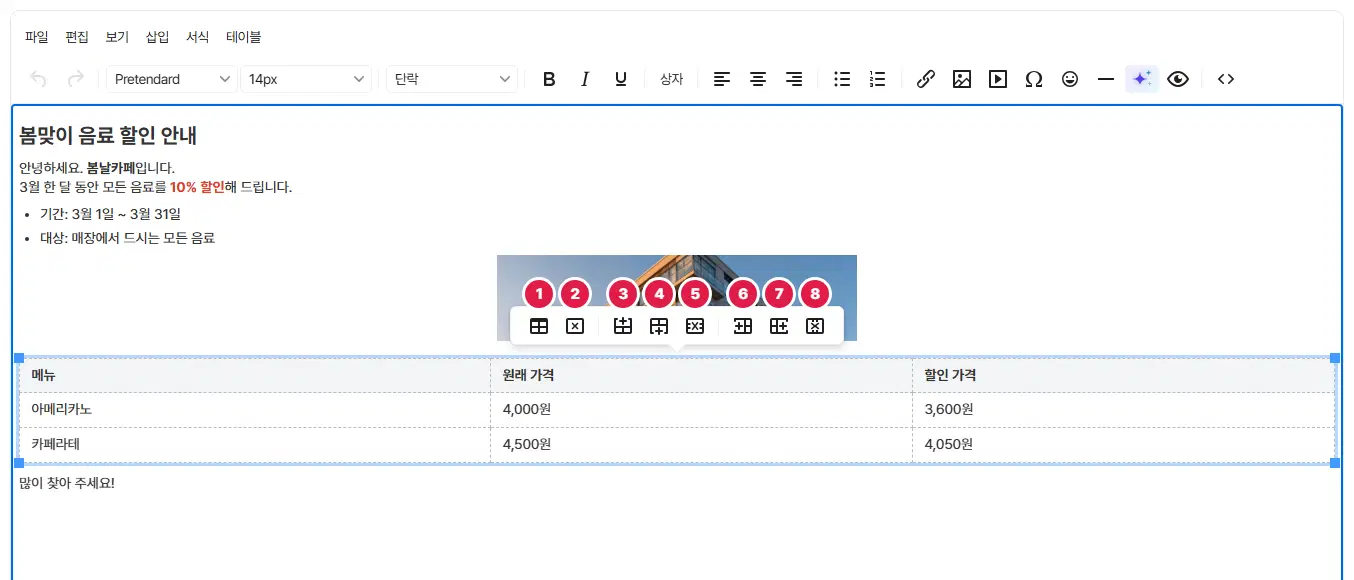Viewport: 1354px width, 580px height.
Task: Redo the last undone edit
Action: [75, 79]
